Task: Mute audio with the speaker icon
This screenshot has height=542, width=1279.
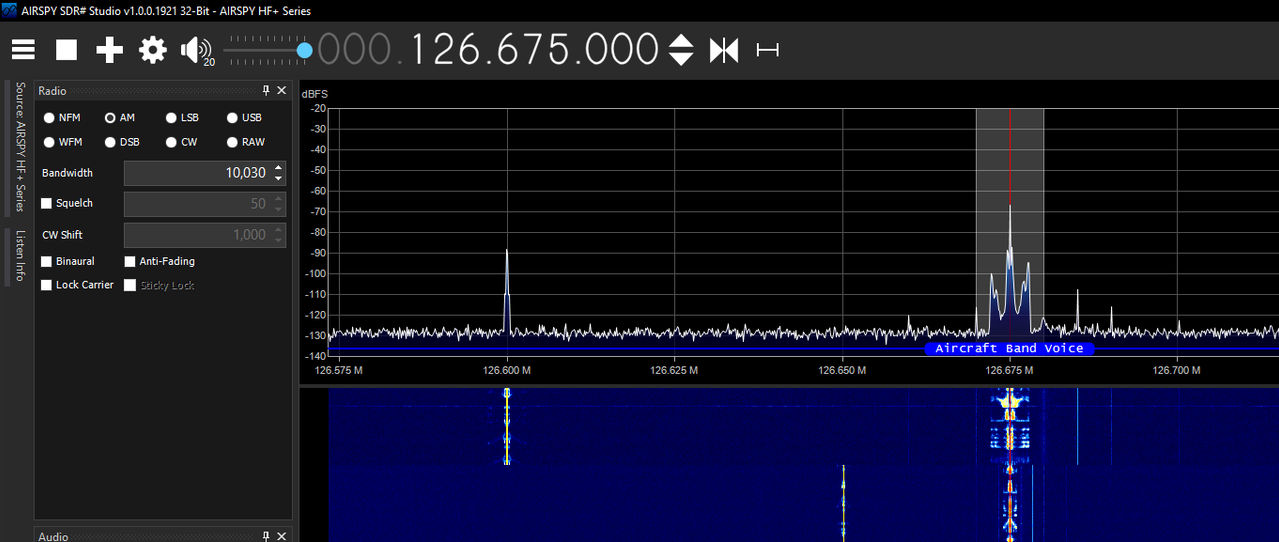Action: [195, 49]
